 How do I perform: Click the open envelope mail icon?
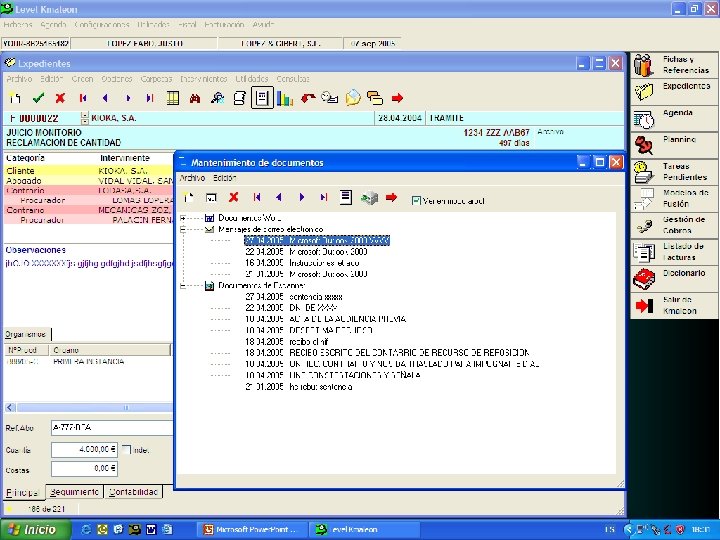tap(353, 98)
